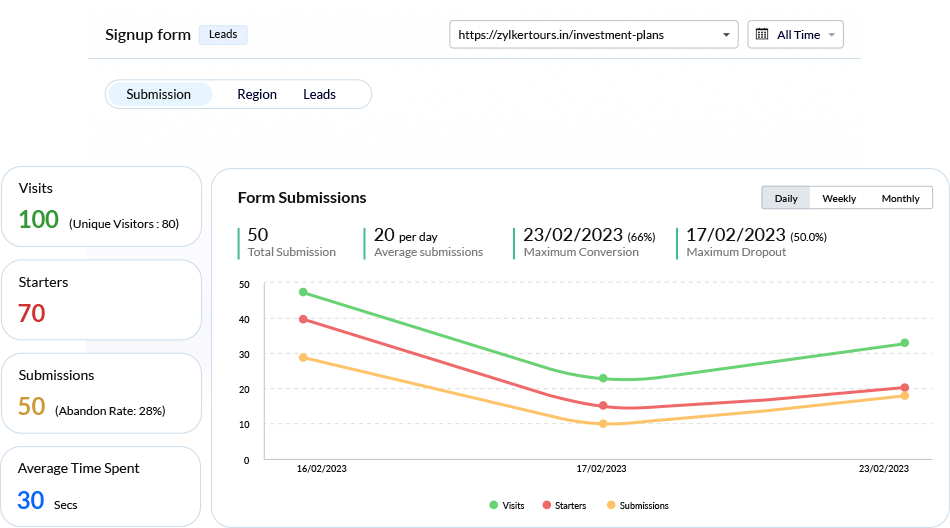Switch chart to Monthly view

[x=900, y=198]
